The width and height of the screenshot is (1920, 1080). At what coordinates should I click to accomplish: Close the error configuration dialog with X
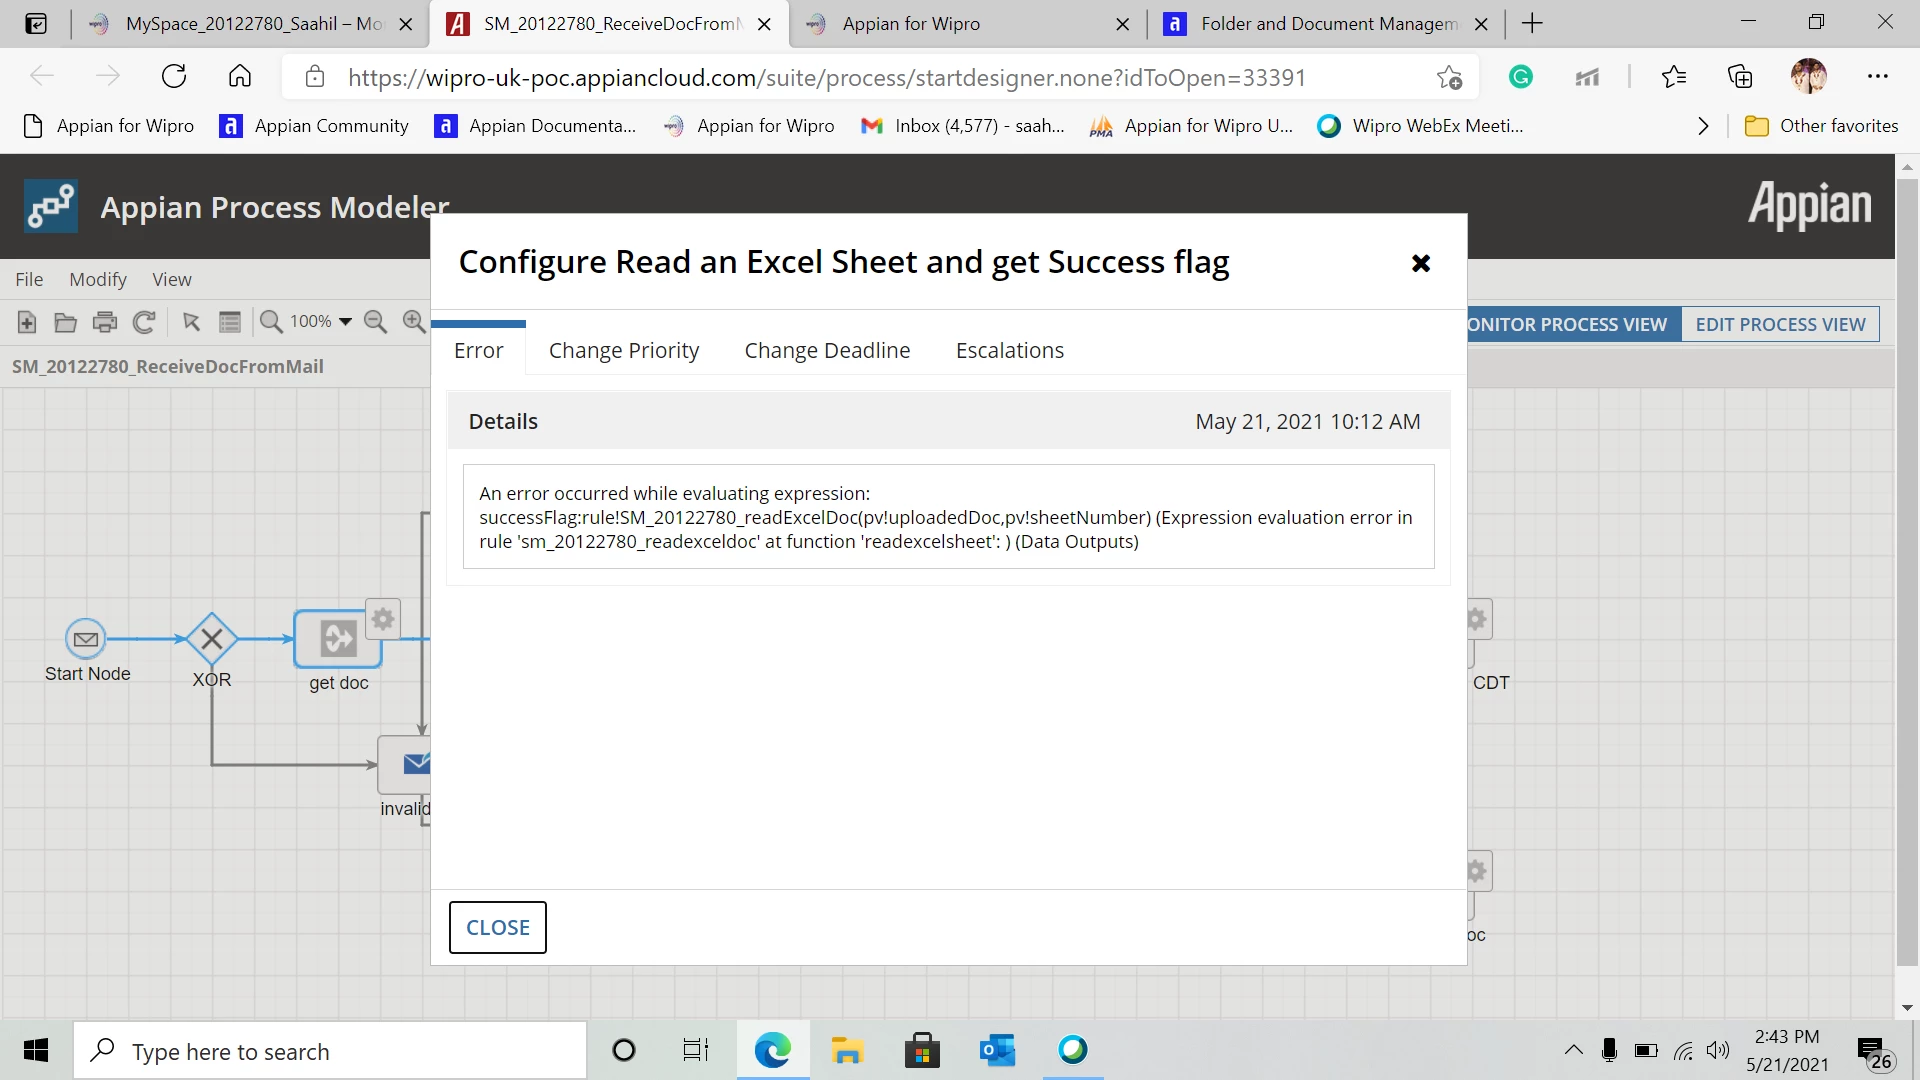tap(1421, 263)
